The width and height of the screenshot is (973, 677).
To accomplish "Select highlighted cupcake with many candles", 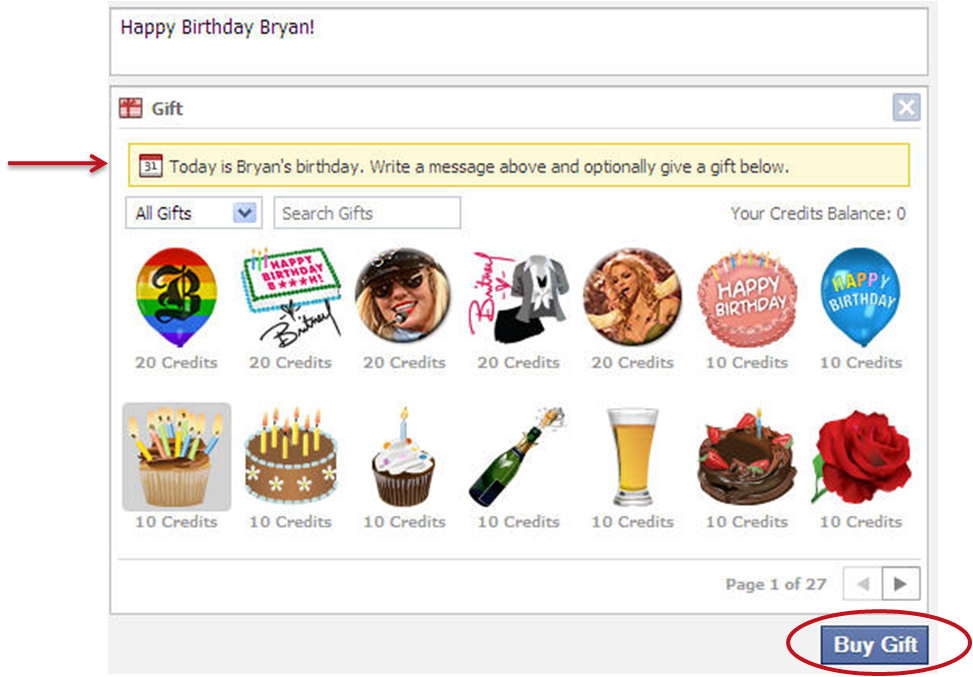I will tap(176, 457).
